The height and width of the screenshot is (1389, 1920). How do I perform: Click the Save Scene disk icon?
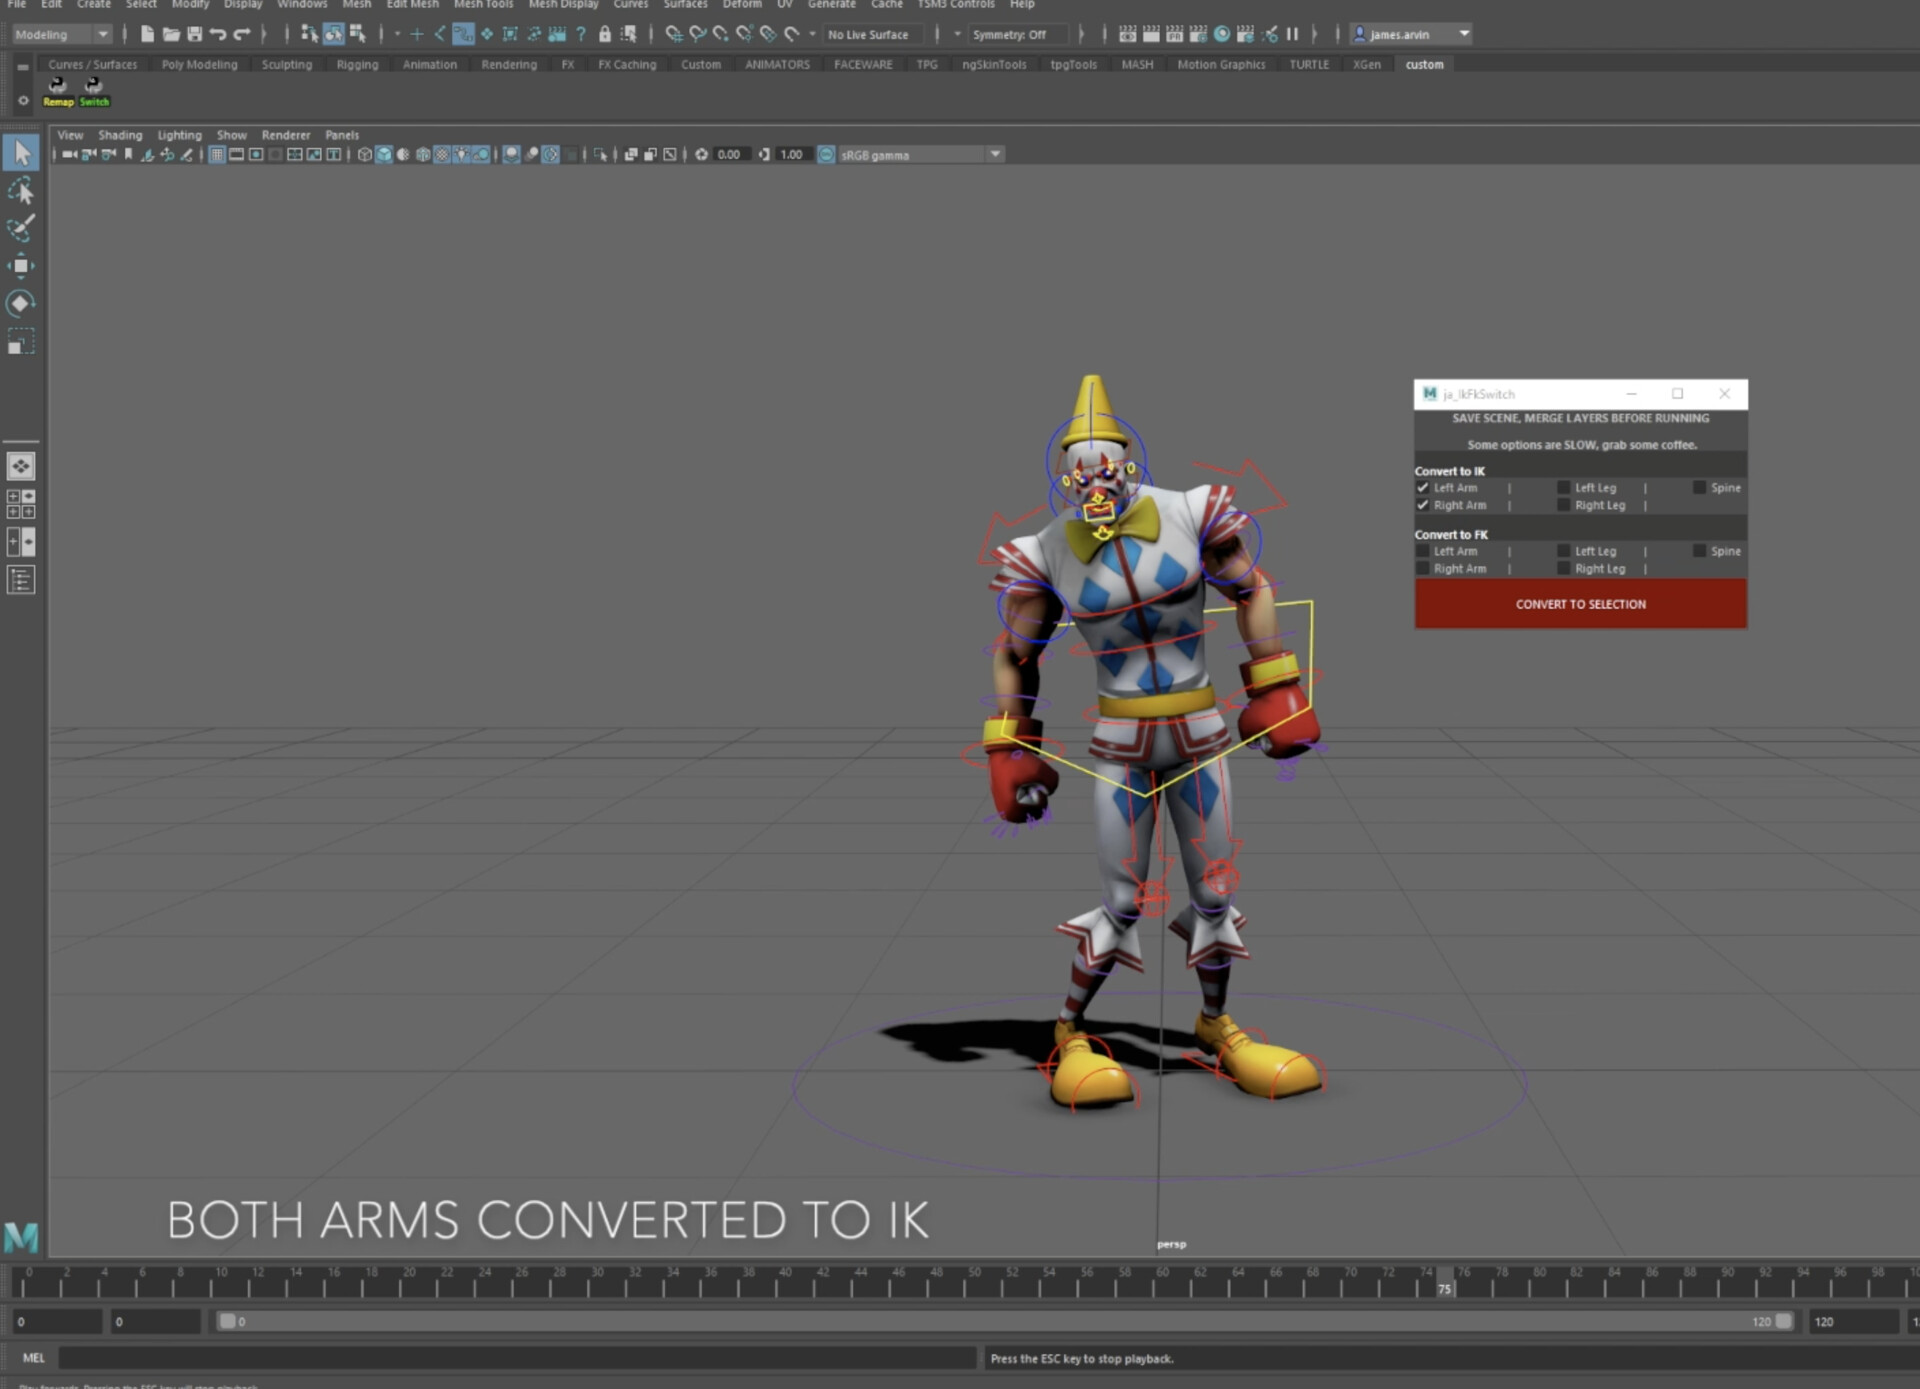point(195,34)
